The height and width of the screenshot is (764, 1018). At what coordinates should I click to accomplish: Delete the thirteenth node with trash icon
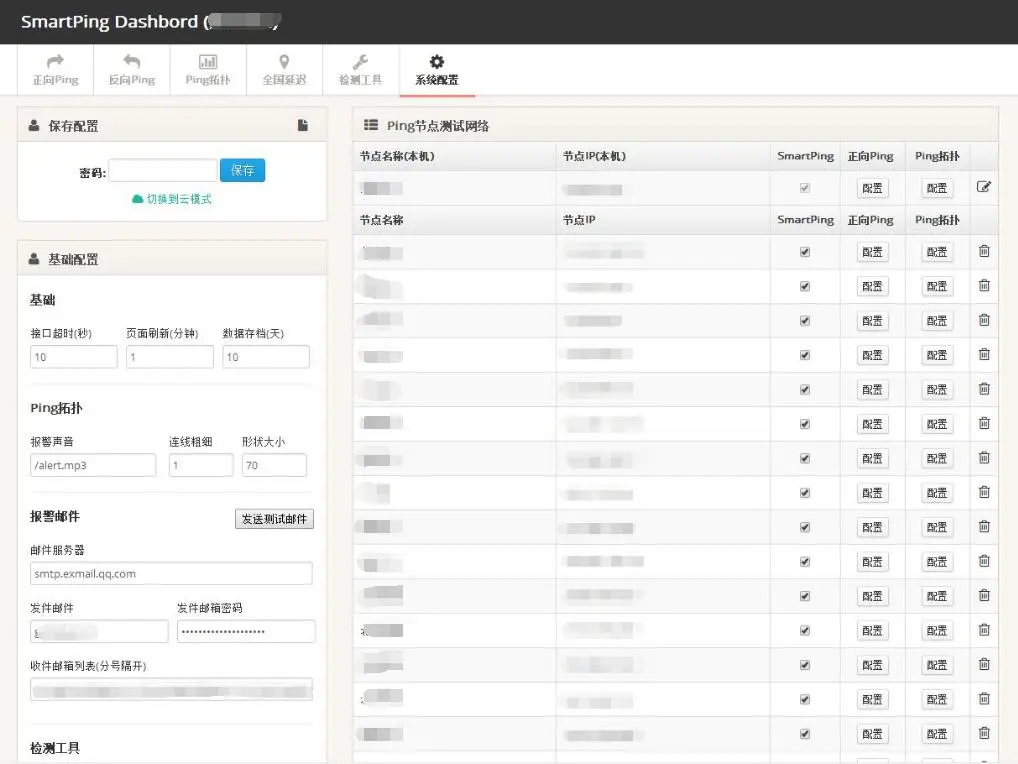pos(984,663)
